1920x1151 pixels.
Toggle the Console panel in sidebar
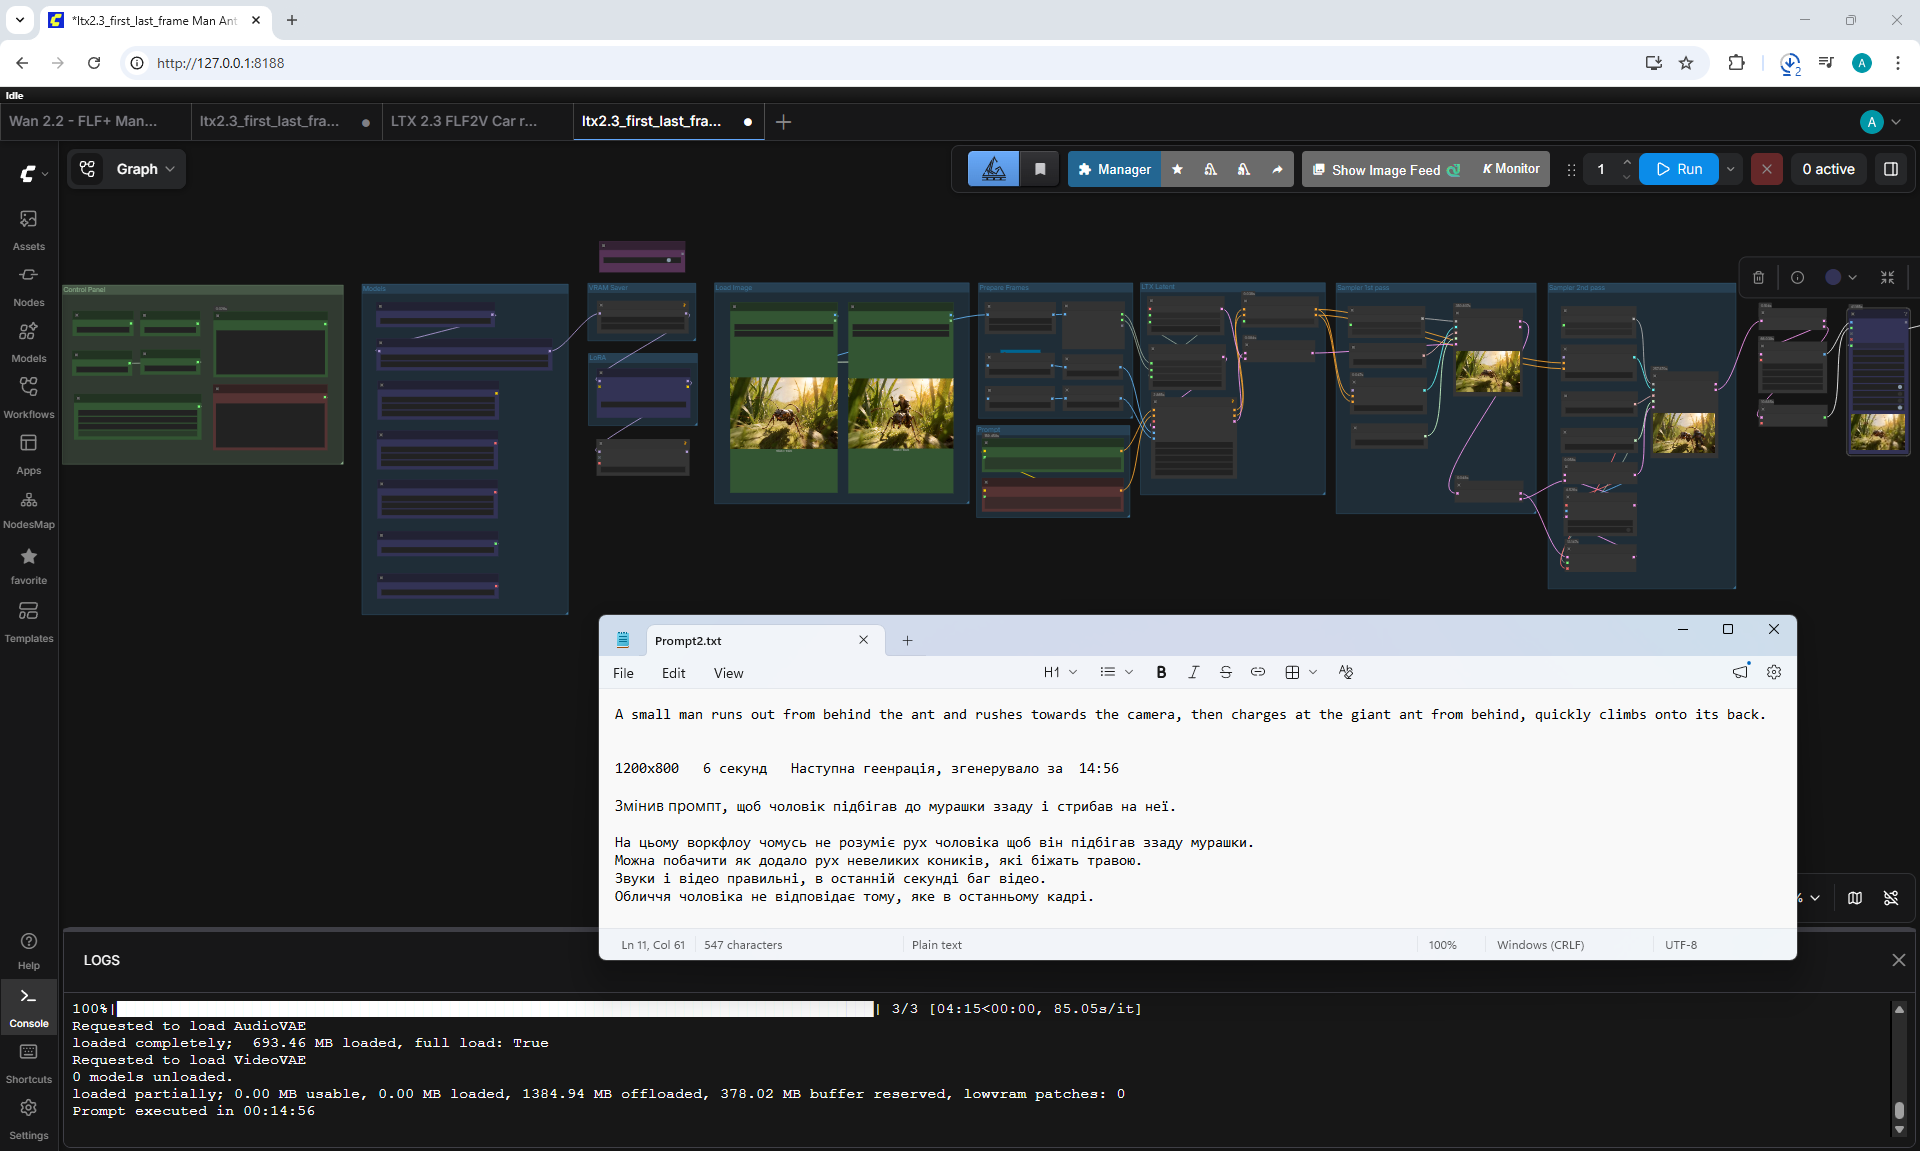pos(28,1007)
